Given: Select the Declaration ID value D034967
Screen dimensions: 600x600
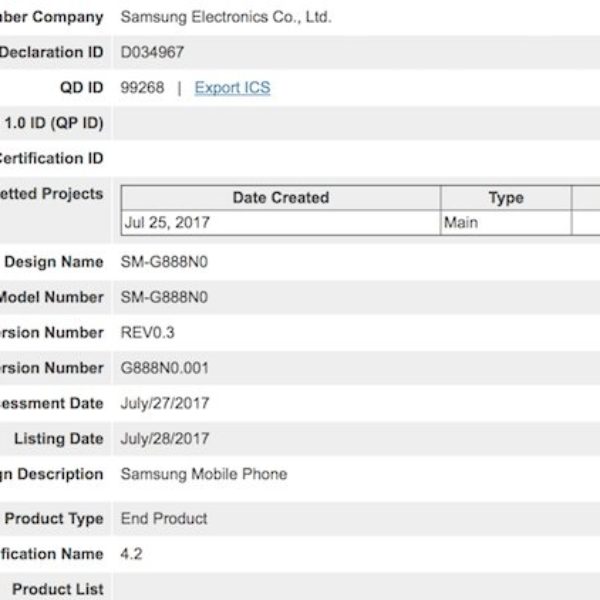Looking at the screenshot, I should (x=152, y=52).
